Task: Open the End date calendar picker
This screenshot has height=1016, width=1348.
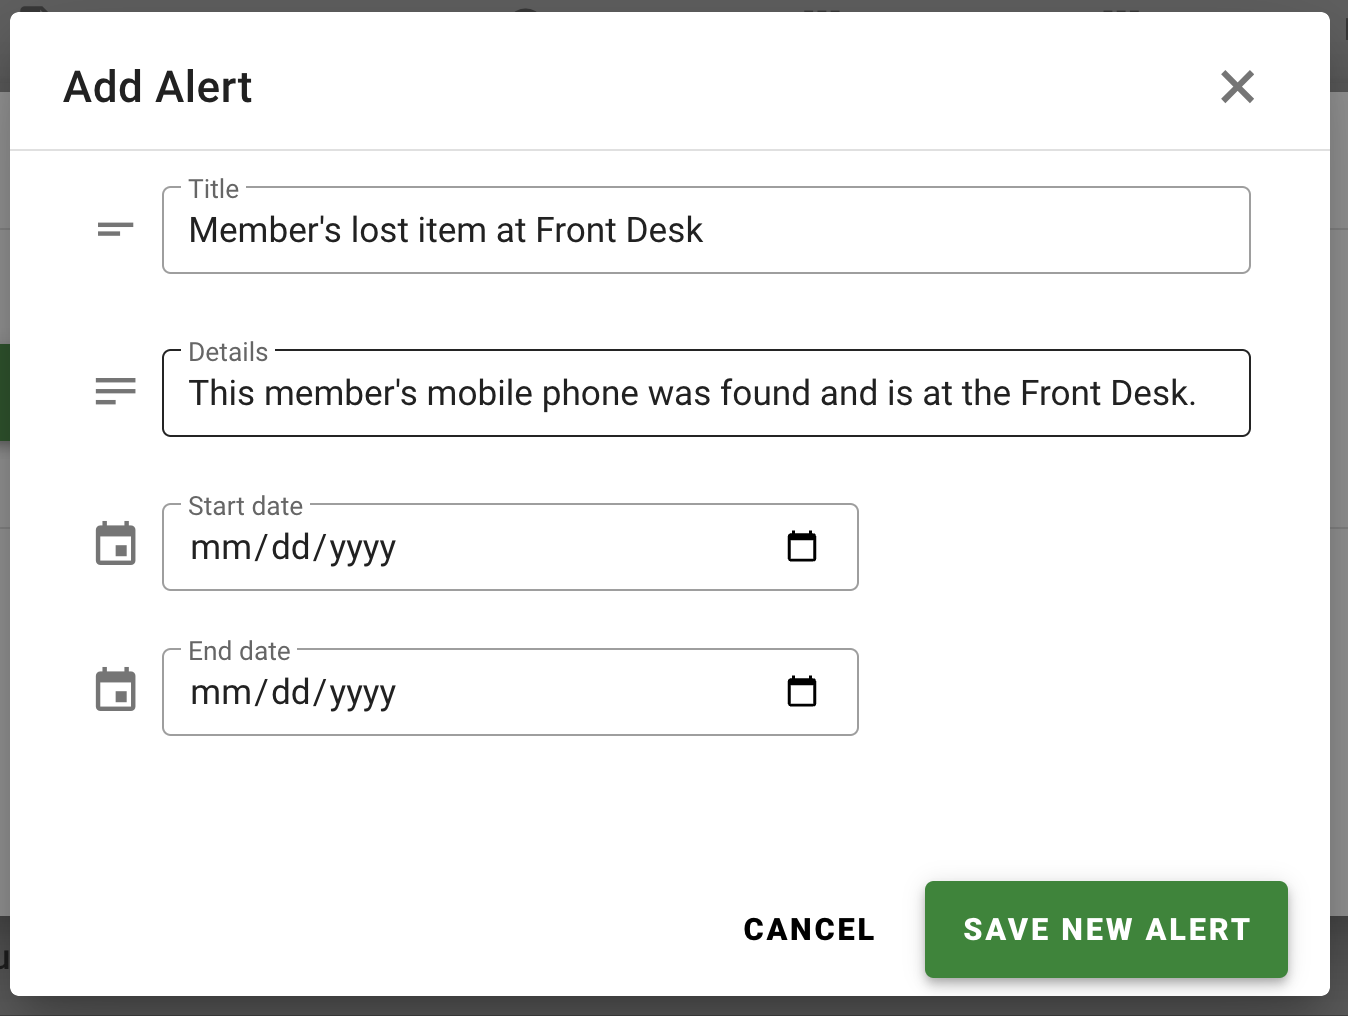Action: [x=802, y=691]
